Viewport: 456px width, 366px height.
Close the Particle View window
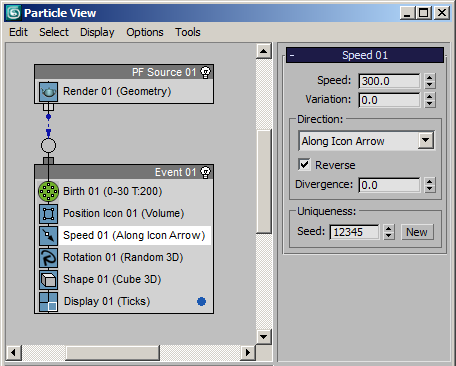click(442, 13)
